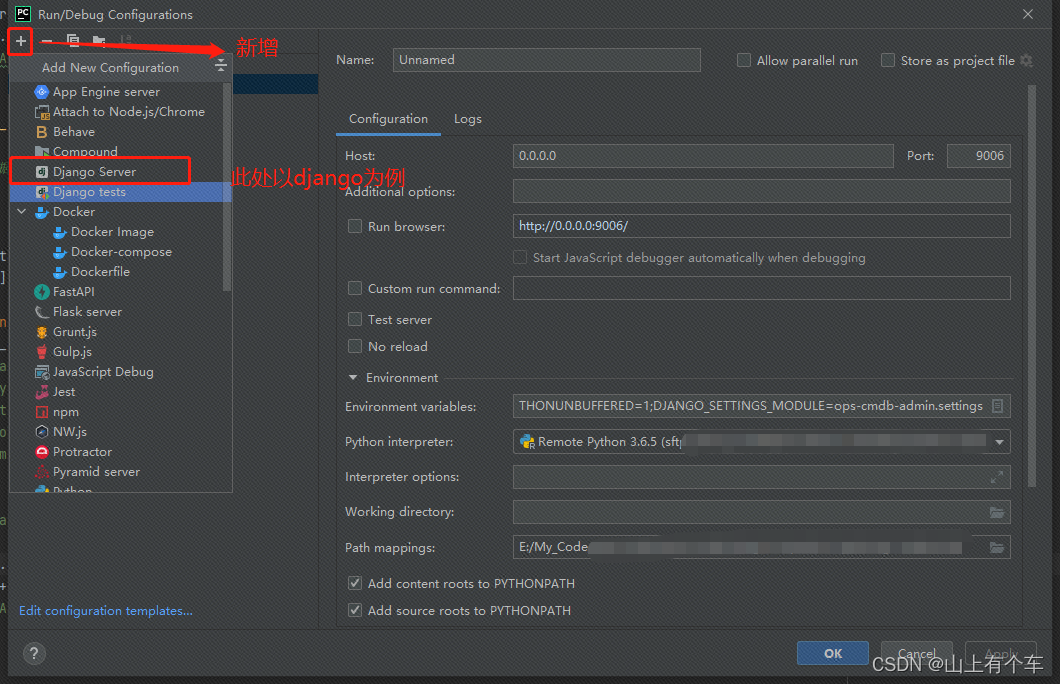This screenshot has width=1060, height=684.
Task: Click the copy configuration icon
Action: (x=73, y=41)
